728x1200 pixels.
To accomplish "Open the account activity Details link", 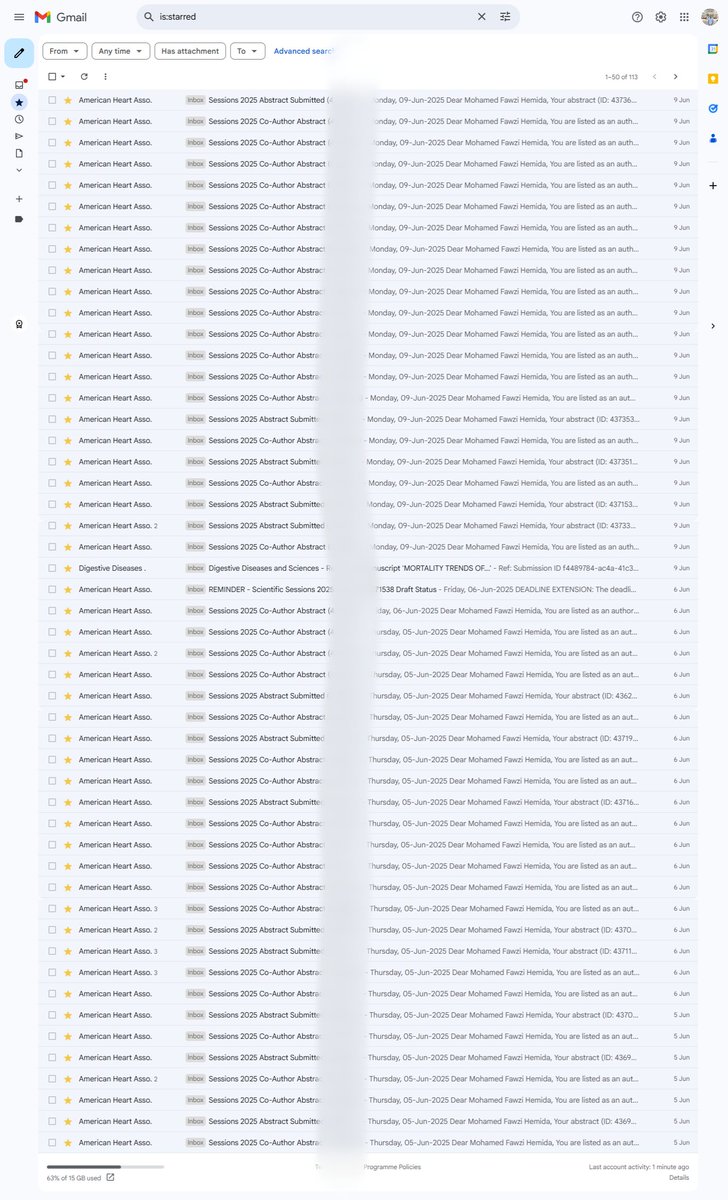I will [x=679, y=1177].
